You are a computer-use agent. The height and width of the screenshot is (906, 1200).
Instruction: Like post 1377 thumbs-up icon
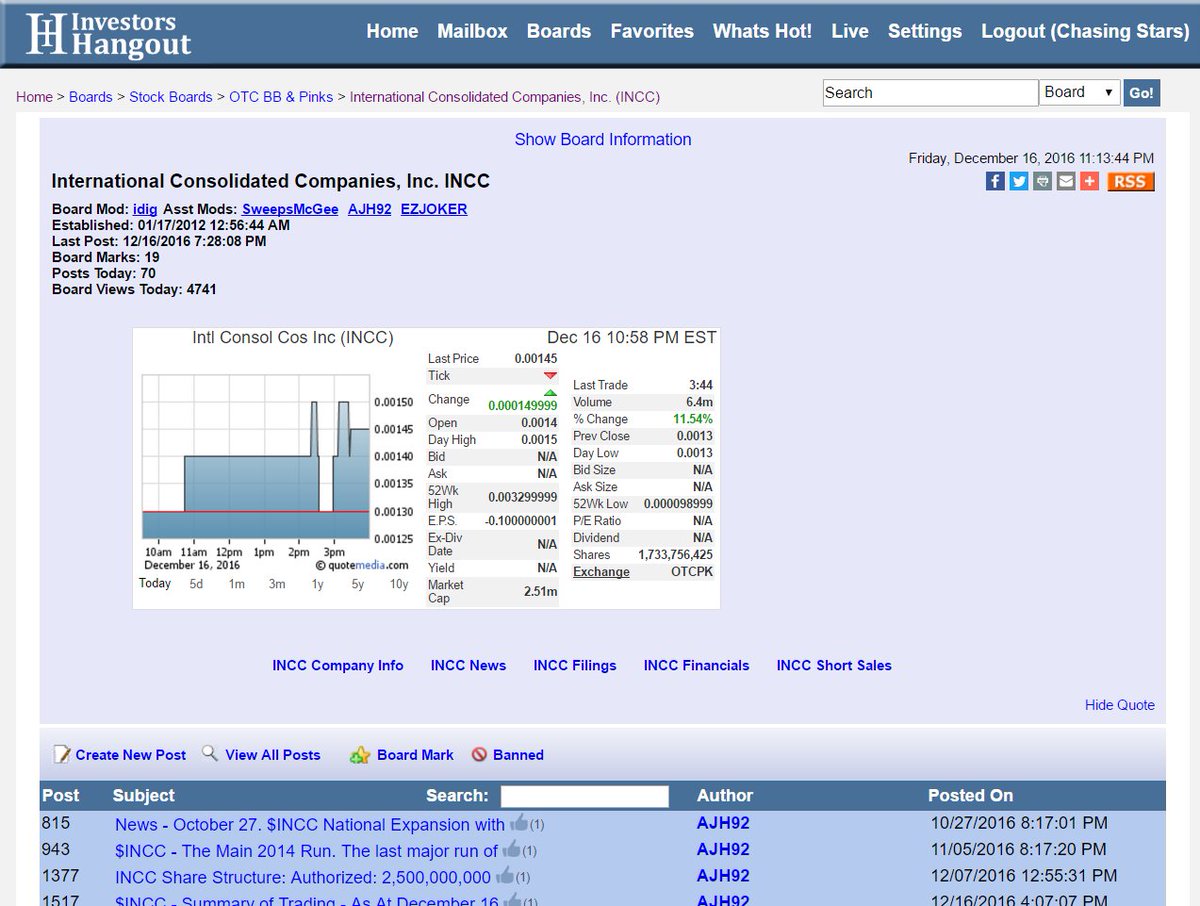504,875
